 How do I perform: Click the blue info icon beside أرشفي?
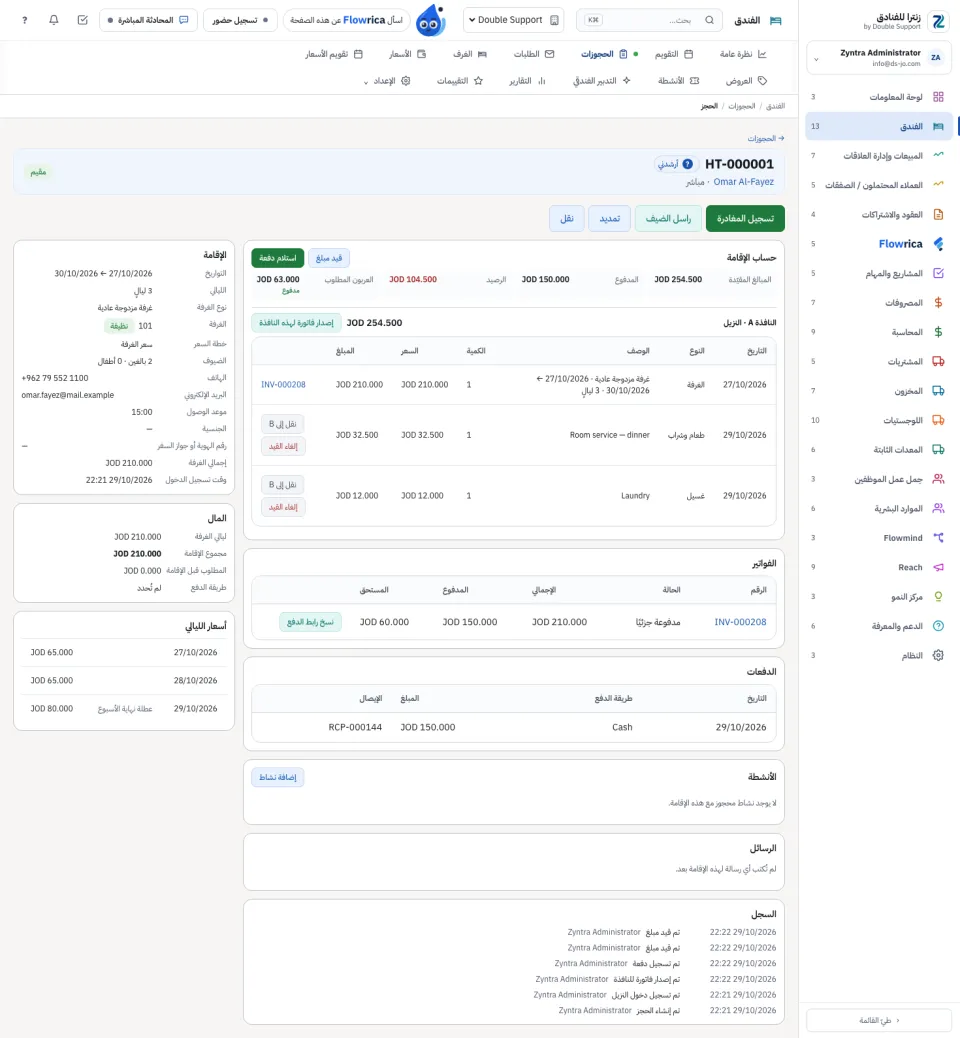[688, 164]
